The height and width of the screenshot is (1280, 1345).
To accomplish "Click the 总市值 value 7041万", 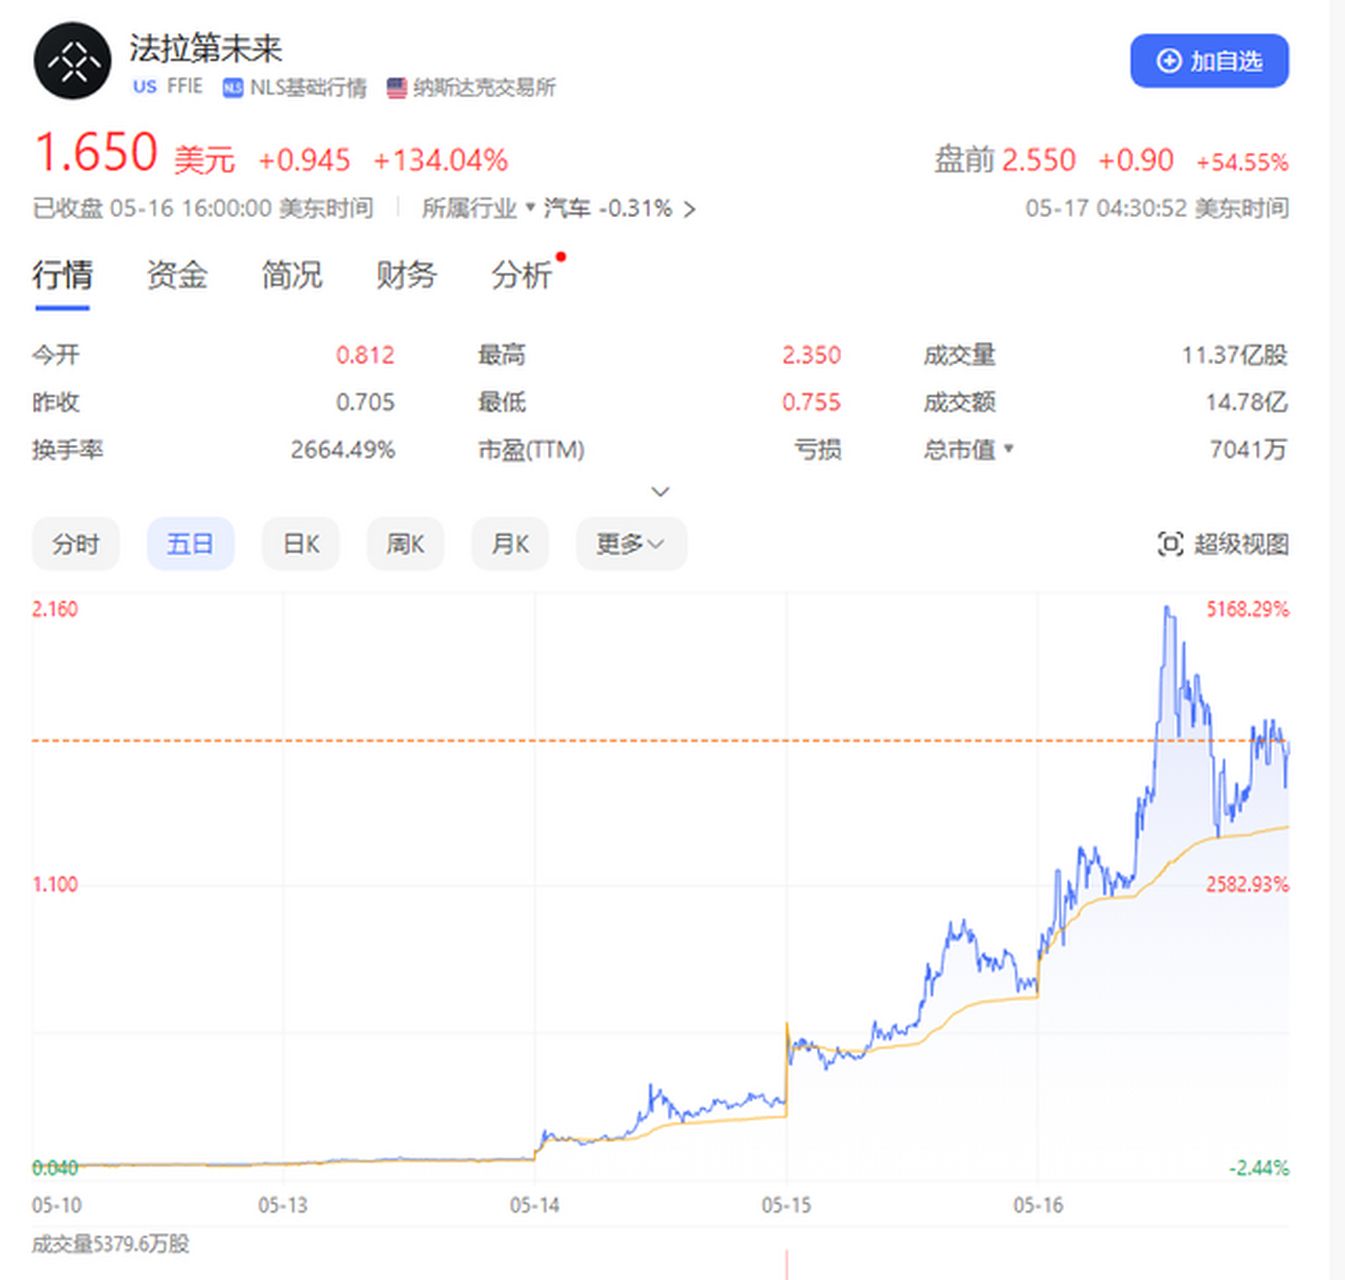I will pyautogui.click(x=1249, y=450).
